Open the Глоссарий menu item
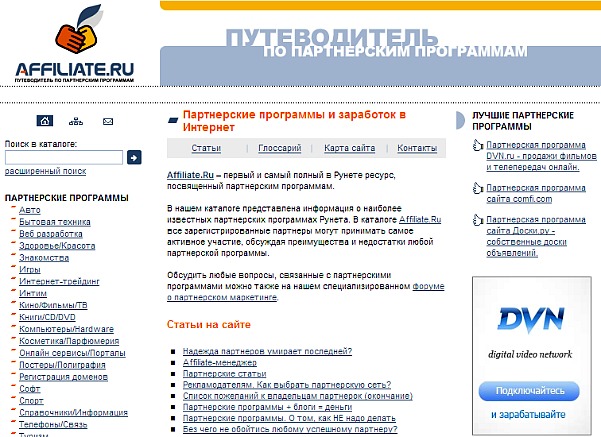 click(279, 148)
